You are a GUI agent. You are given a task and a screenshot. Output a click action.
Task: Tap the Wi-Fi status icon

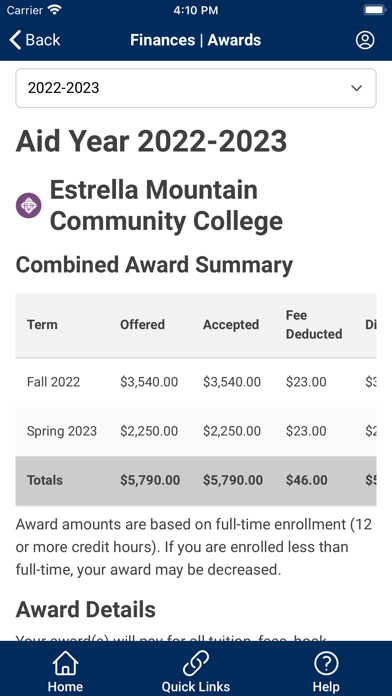pyautogui.click(x=55, y=10)
